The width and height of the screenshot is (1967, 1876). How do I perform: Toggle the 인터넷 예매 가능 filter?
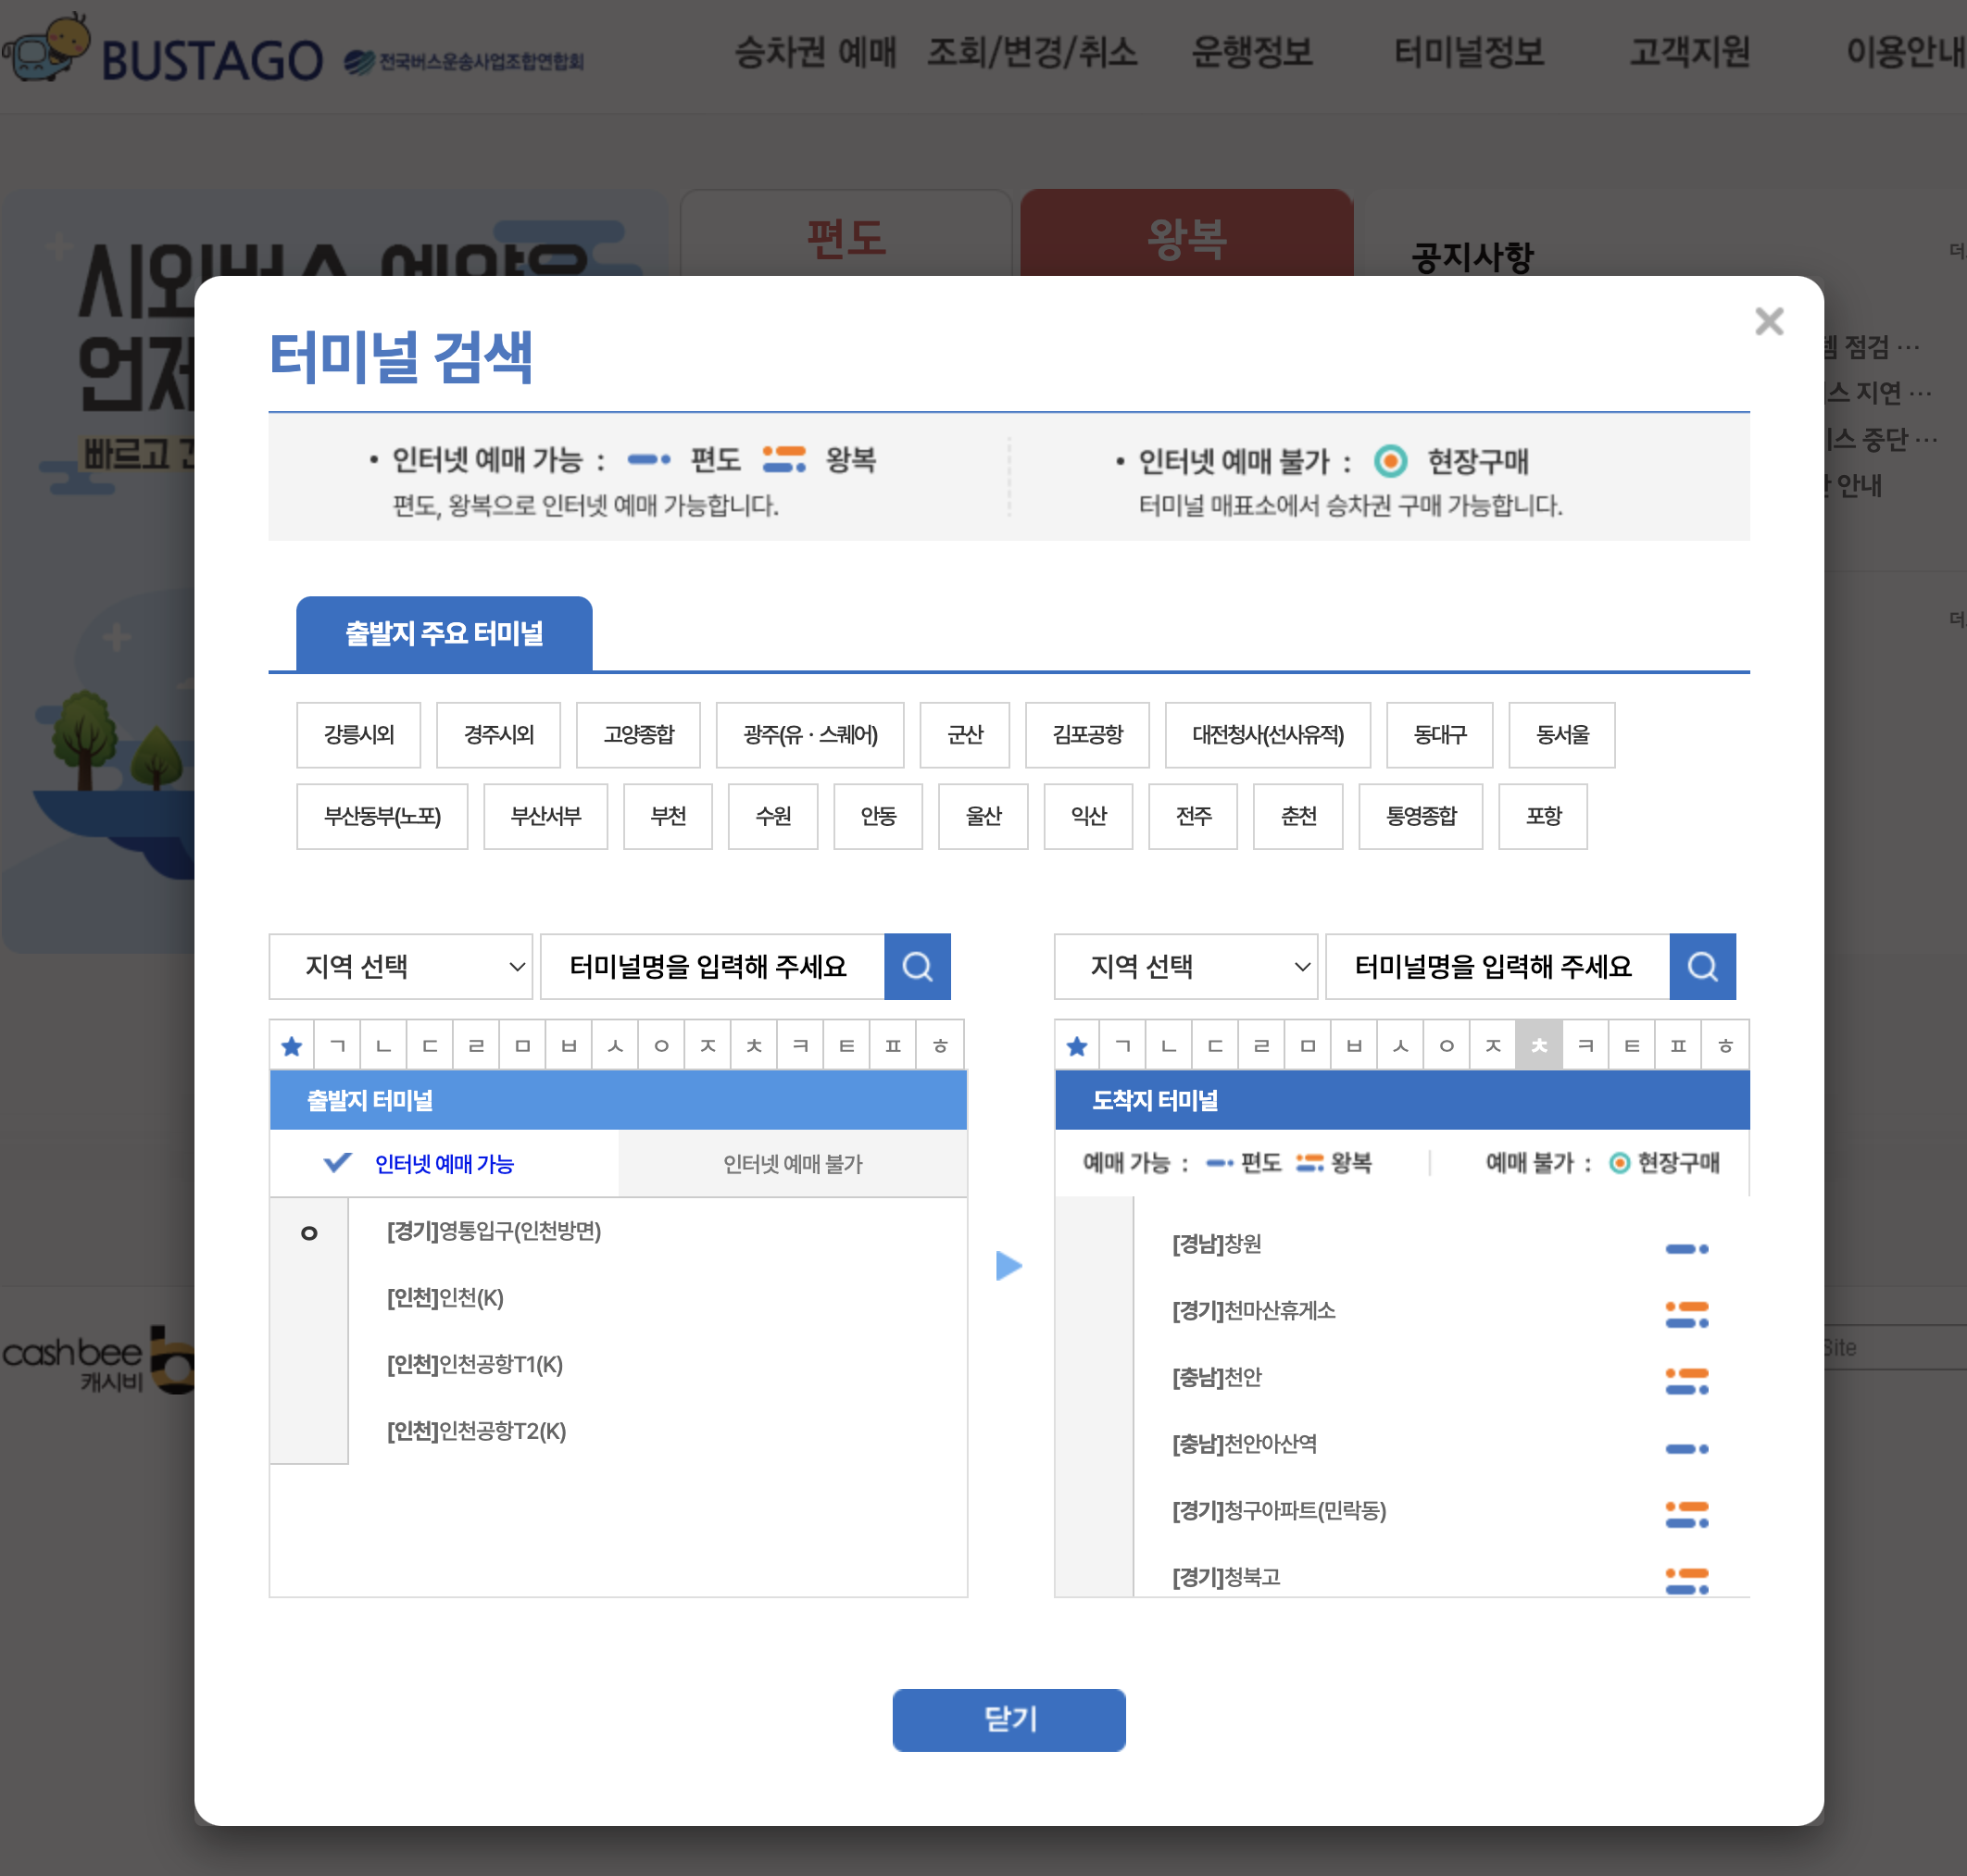(443, 1163)
